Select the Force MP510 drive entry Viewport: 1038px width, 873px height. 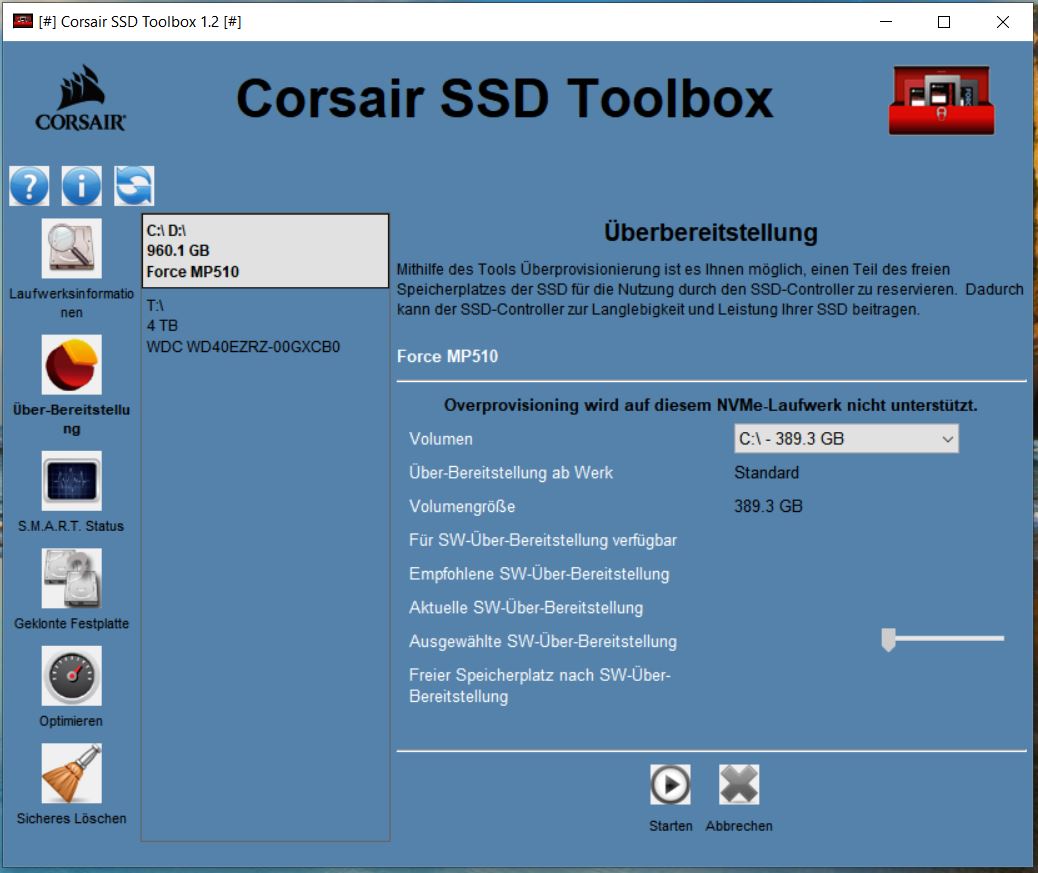tap(265, 251)
